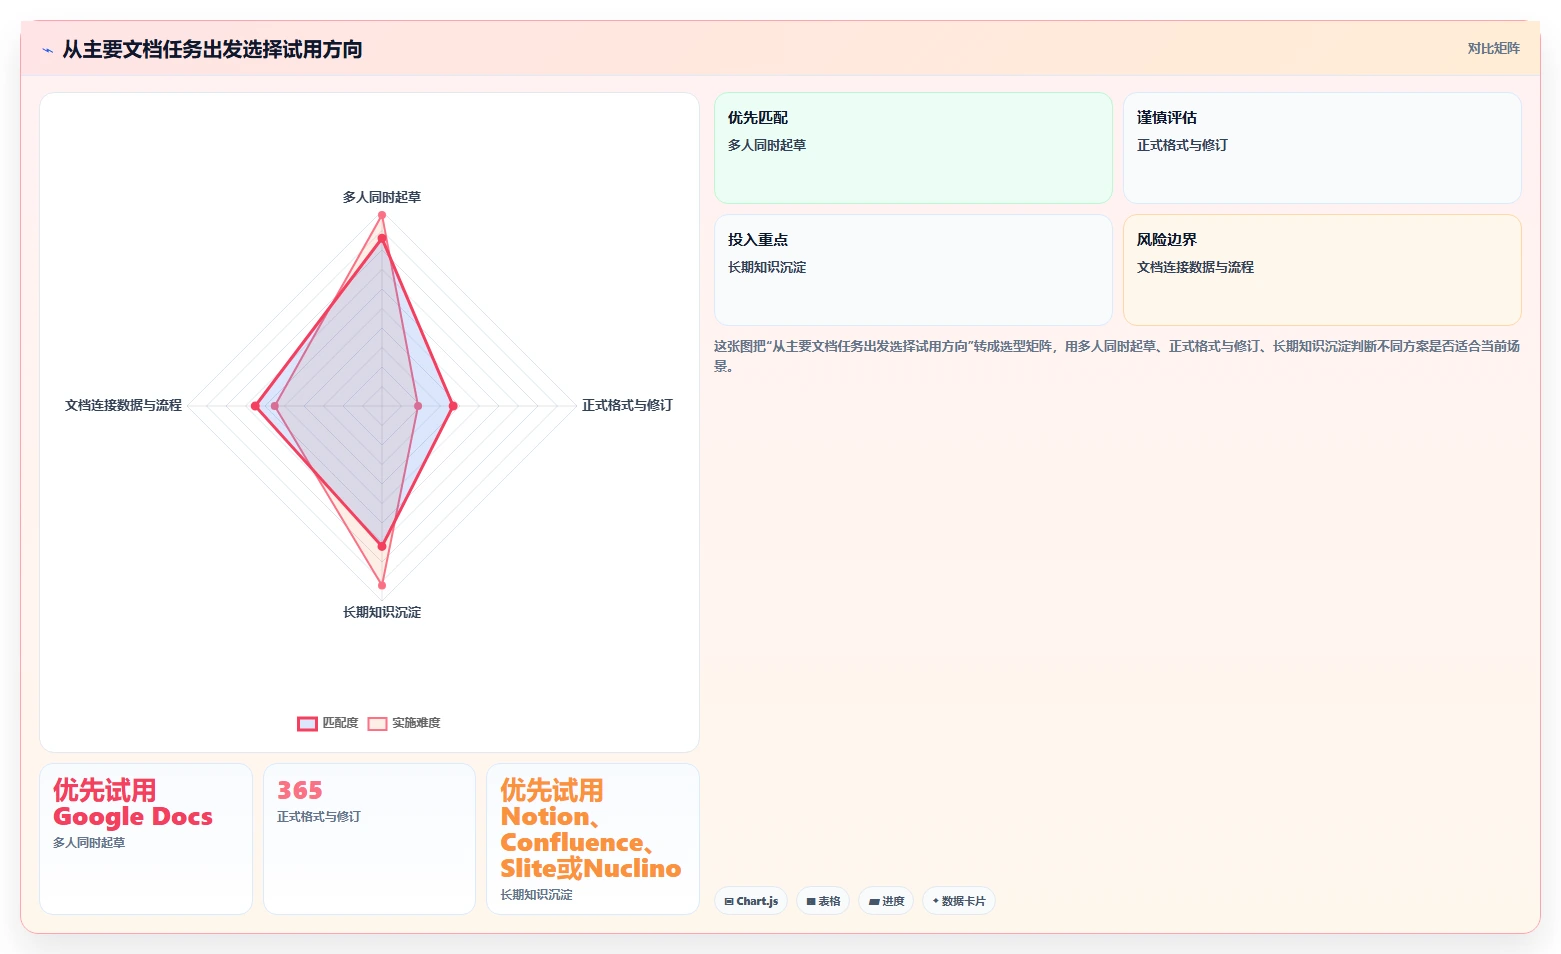Select the 长期知识沉淀 radar axis label
This screenshot has width=1561, height=954.
tap(382, 612)
